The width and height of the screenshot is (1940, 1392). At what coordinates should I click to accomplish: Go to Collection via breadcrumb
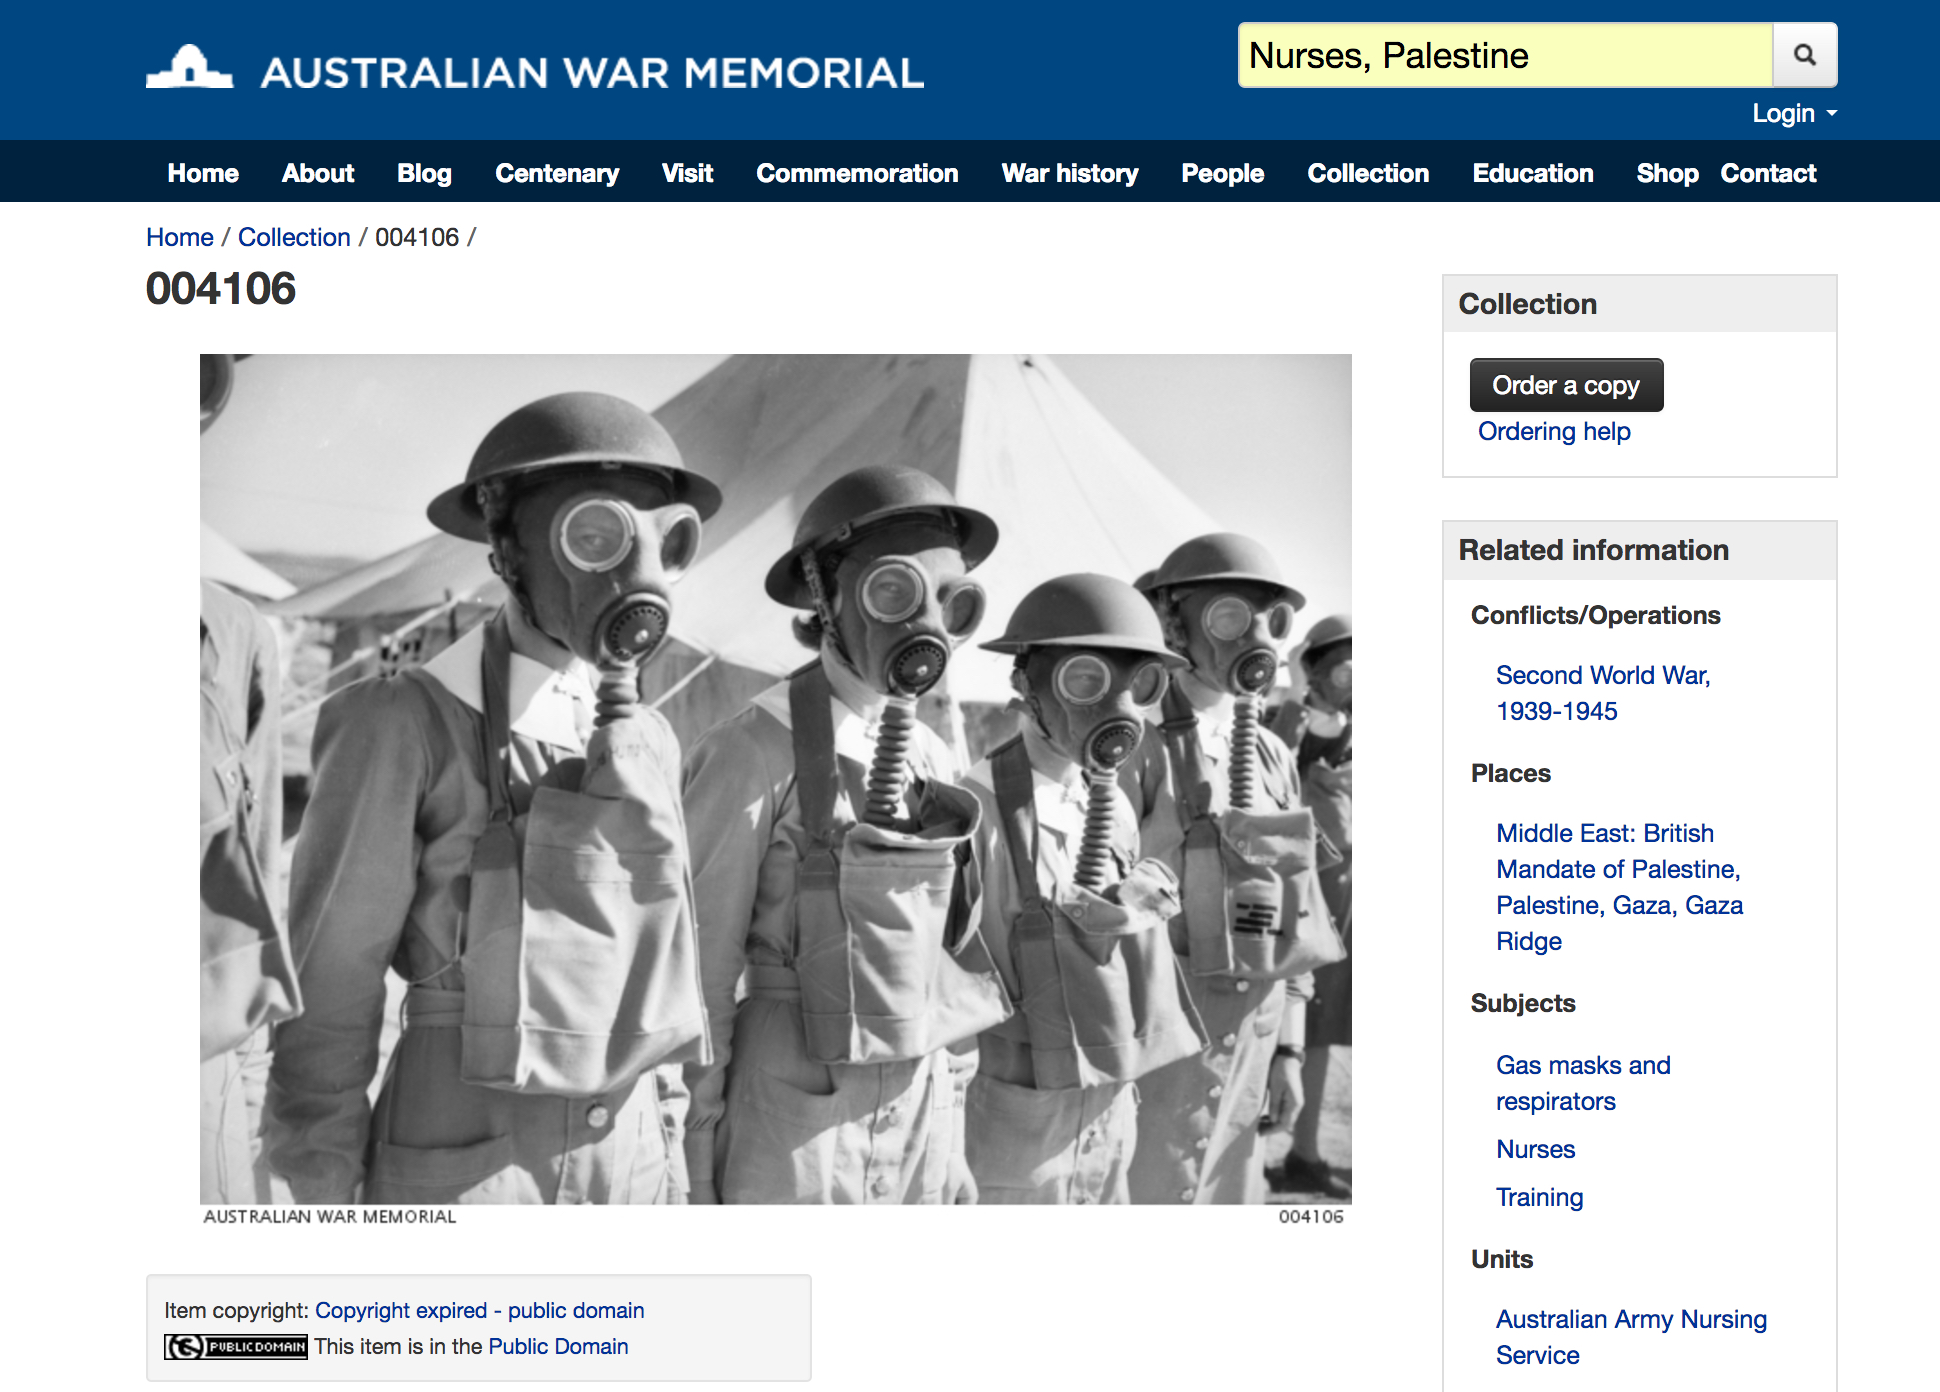click(294, 237)
